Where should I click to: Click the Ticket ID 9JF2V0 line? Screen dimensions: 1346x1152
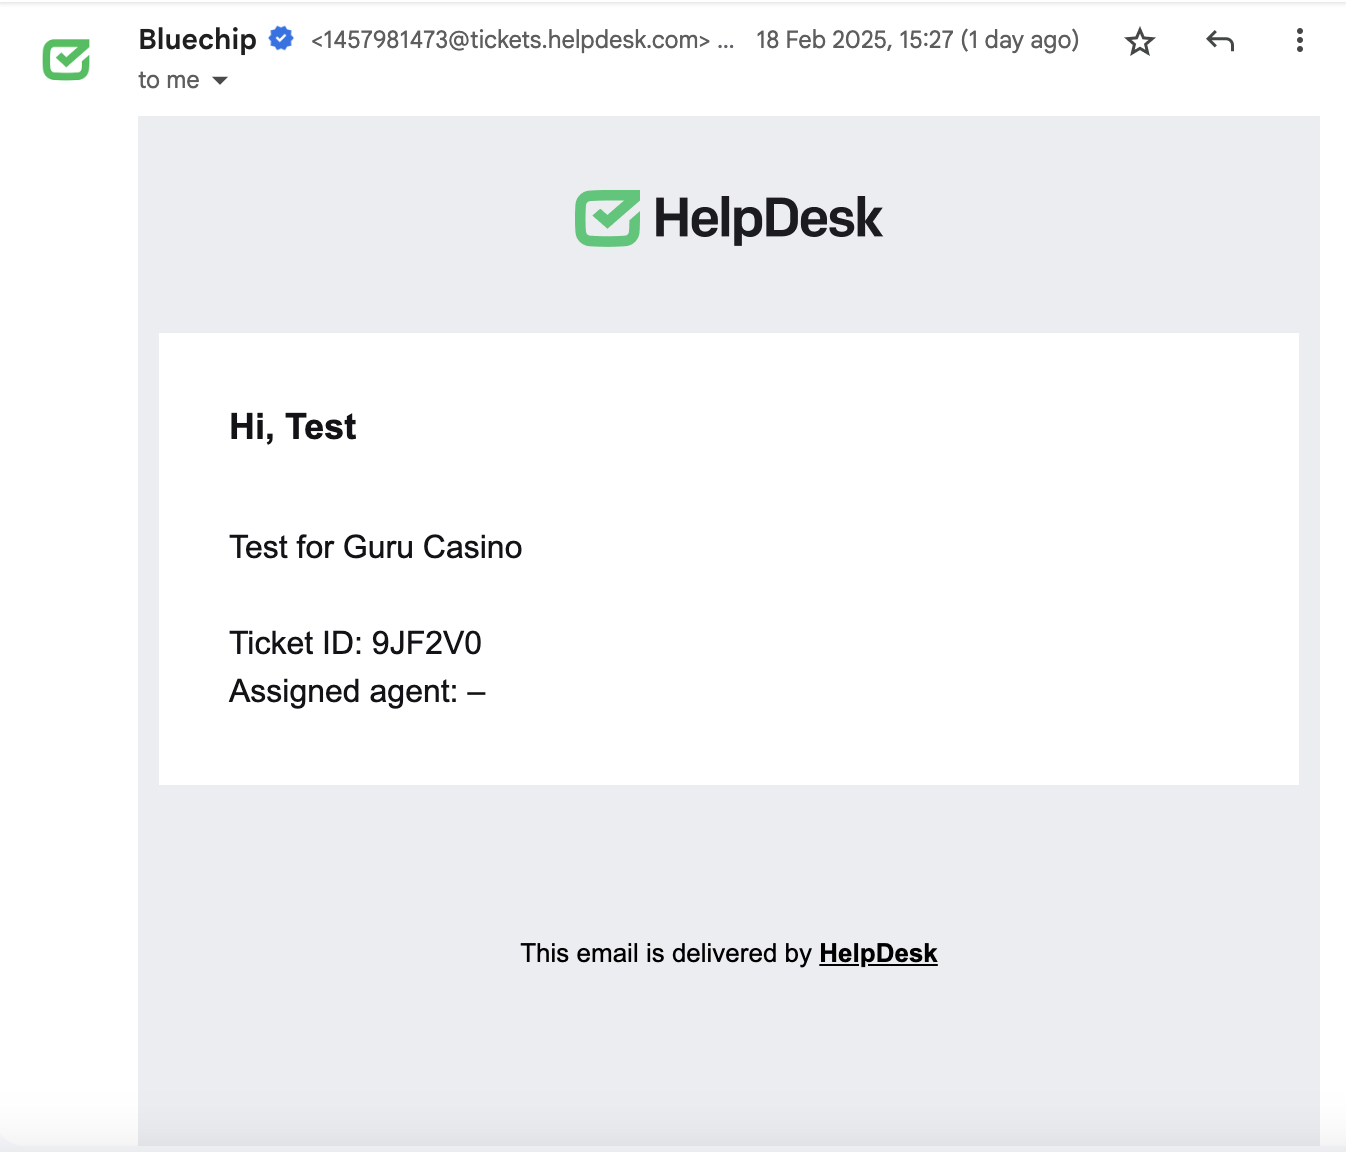(355, 643)
